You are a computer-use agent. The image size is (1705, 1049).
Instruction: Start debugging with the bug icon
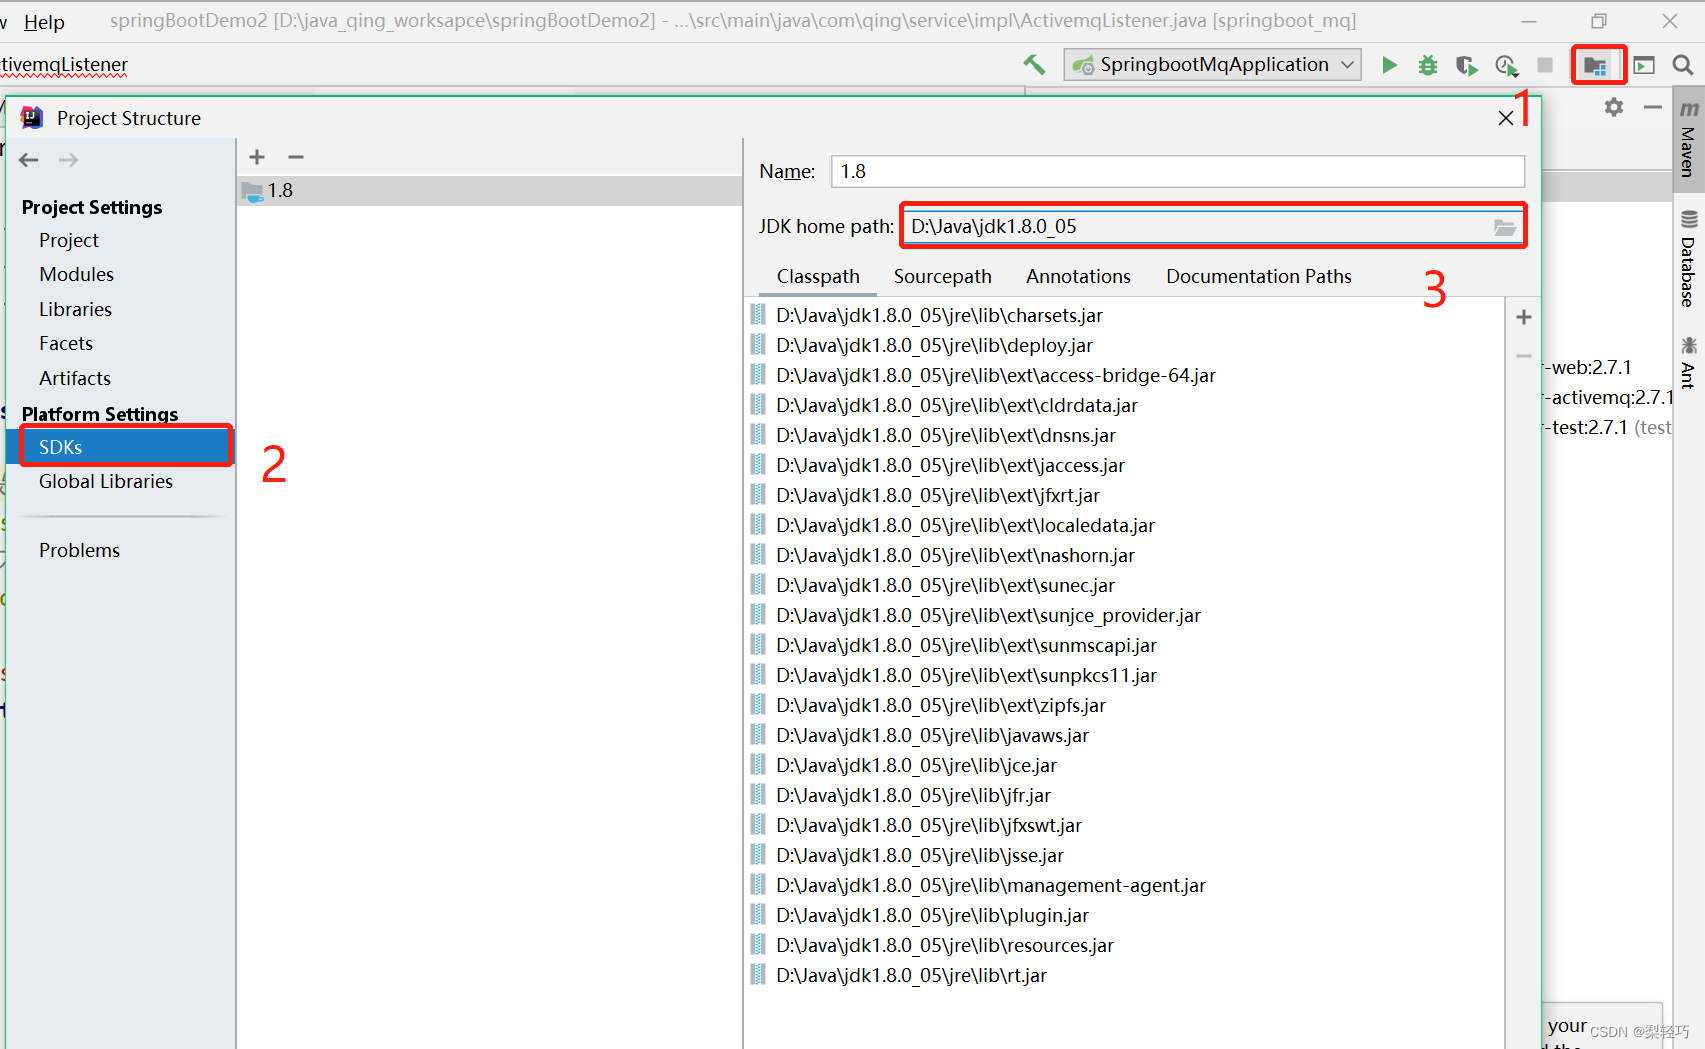(x=1427, y=64)
